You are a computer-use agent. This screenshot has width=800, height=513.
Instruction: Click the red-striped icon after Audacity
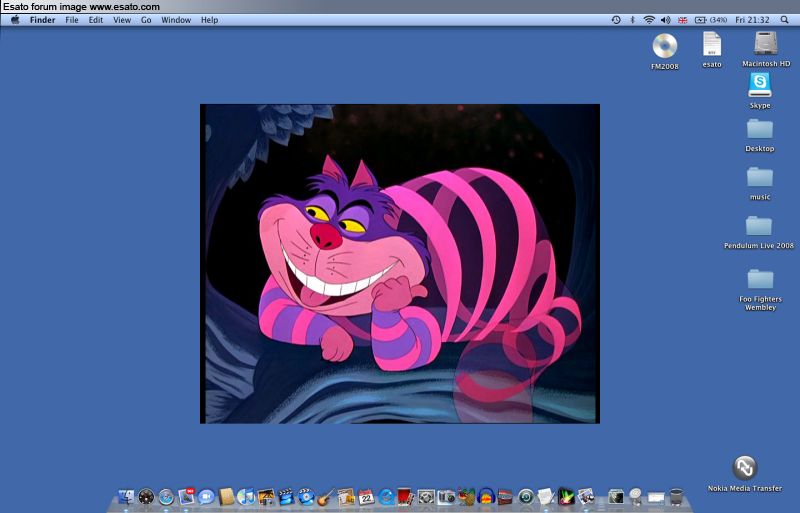(x=505, y=497)
